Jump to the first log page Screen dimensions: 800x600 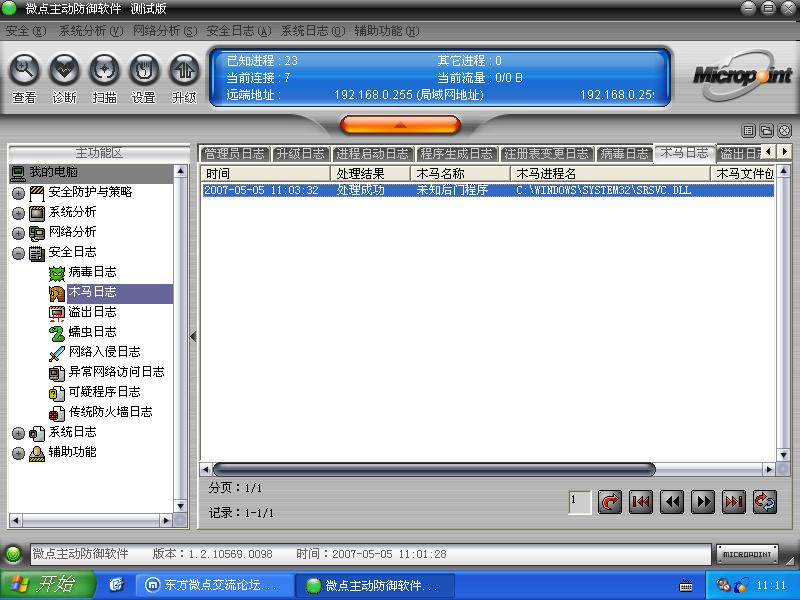[x=640, y=502]
